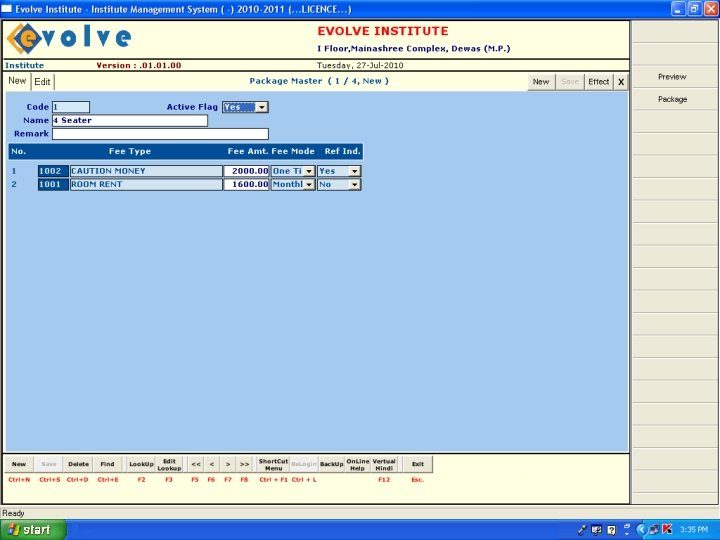
Task: Click the Fee Amt. column header
Action: click(x=248, y=151)
